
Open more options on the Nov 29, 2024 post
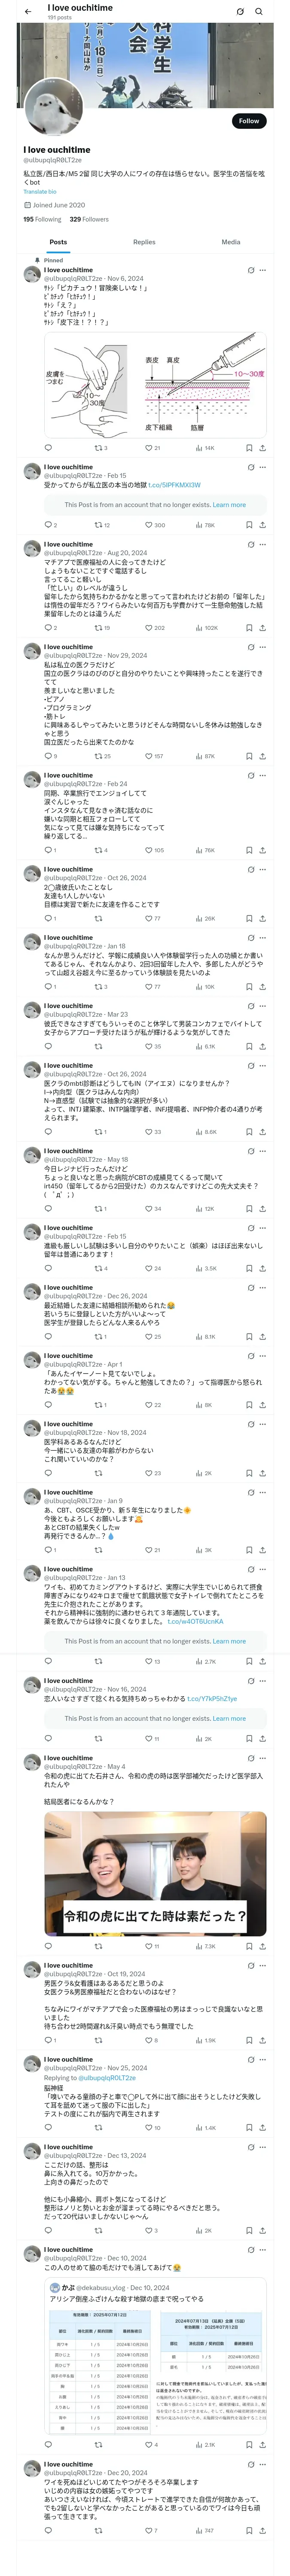click(x=263, y=647)
